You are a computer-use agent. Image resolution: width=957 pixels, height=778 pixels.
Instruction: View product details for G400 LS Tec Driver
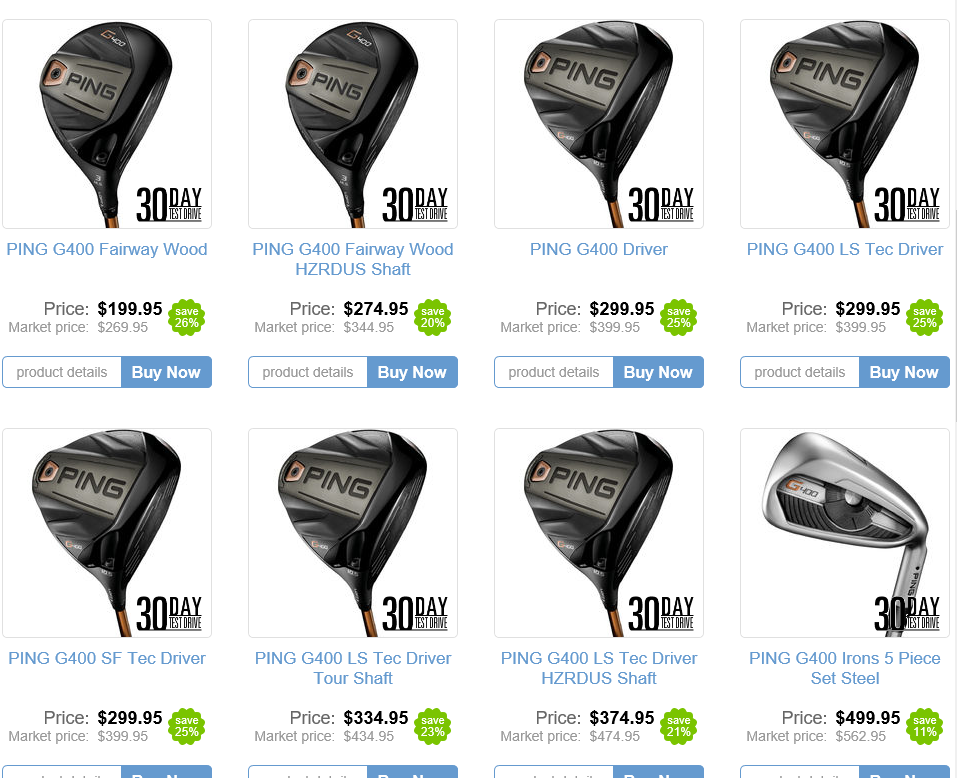pos(800,372)
